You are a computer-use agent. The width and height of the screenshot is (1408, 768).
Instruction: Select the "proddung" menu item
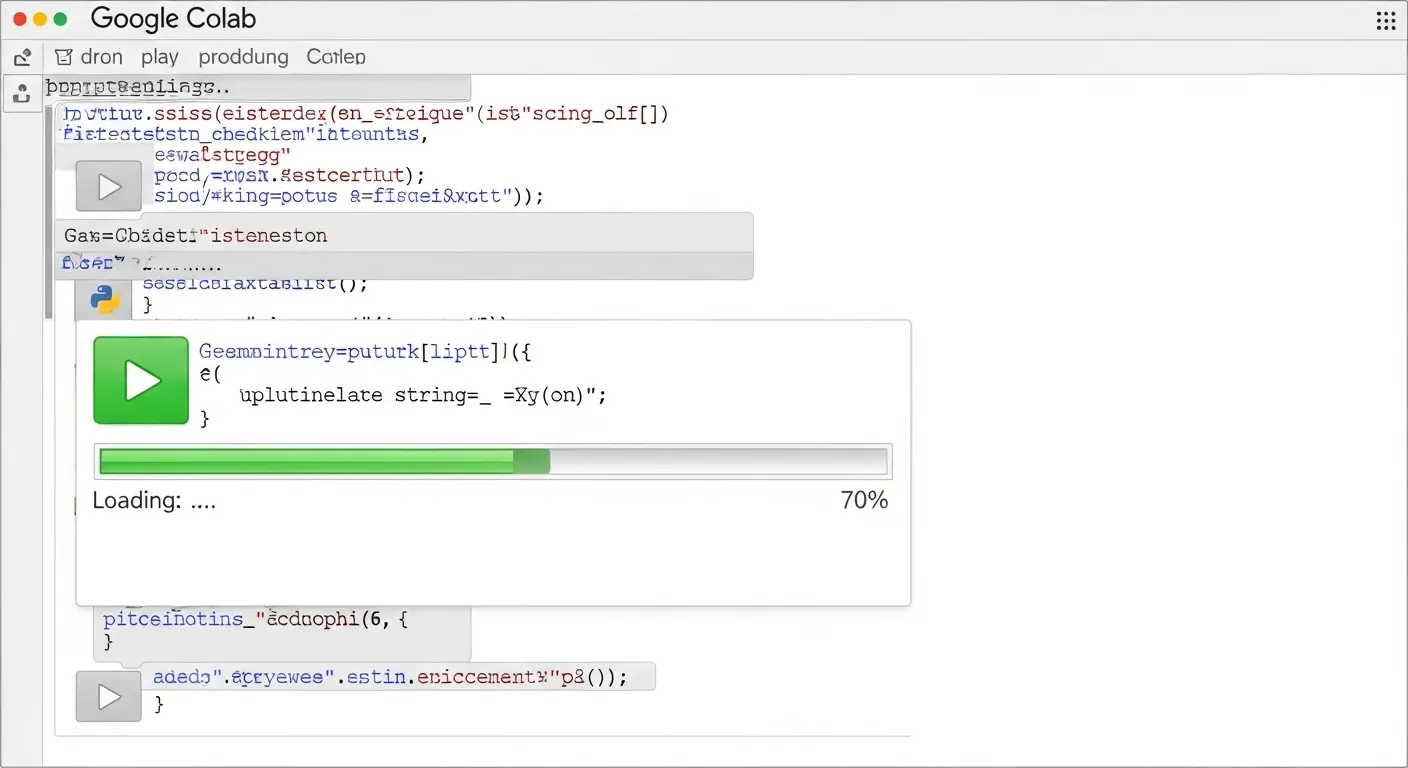pyautogui.click(x=243, y=57)
